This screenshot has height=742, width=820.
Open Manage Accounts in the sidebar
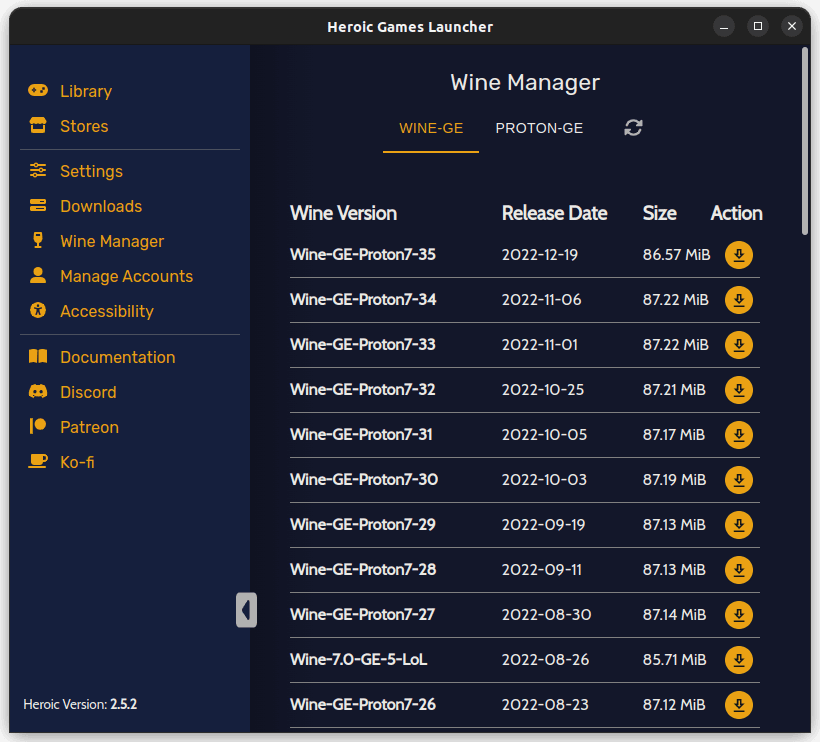(126, 276)
